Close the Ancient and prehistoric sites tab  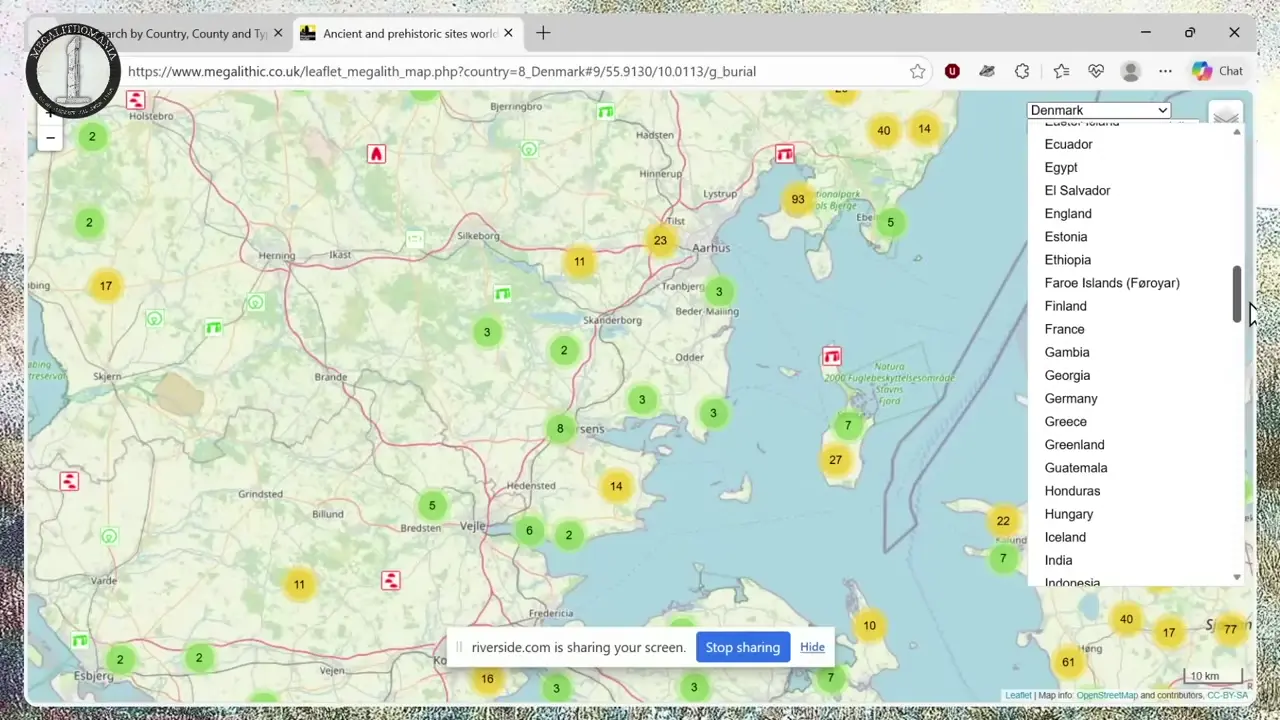click(x=508, y=33)
